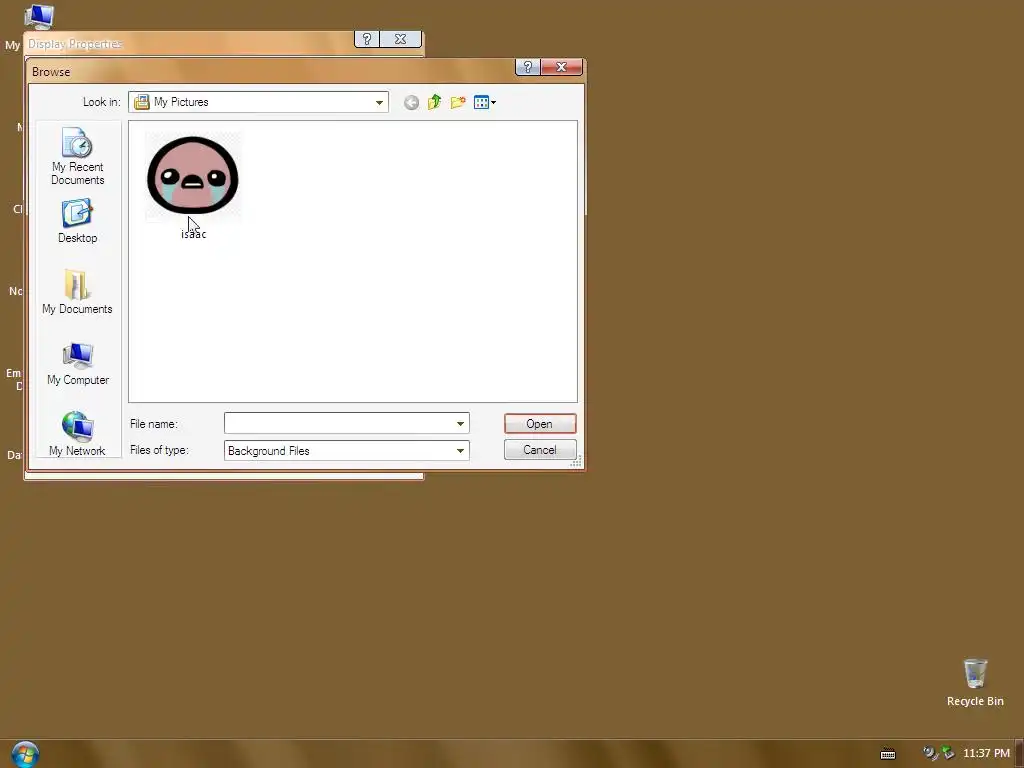Go up one folder level
This screenshot has height=768, width=1024.
434,103
